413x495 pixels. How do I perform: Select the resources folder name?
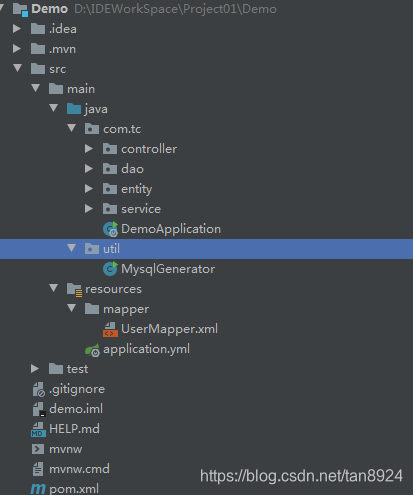[113, 289]
